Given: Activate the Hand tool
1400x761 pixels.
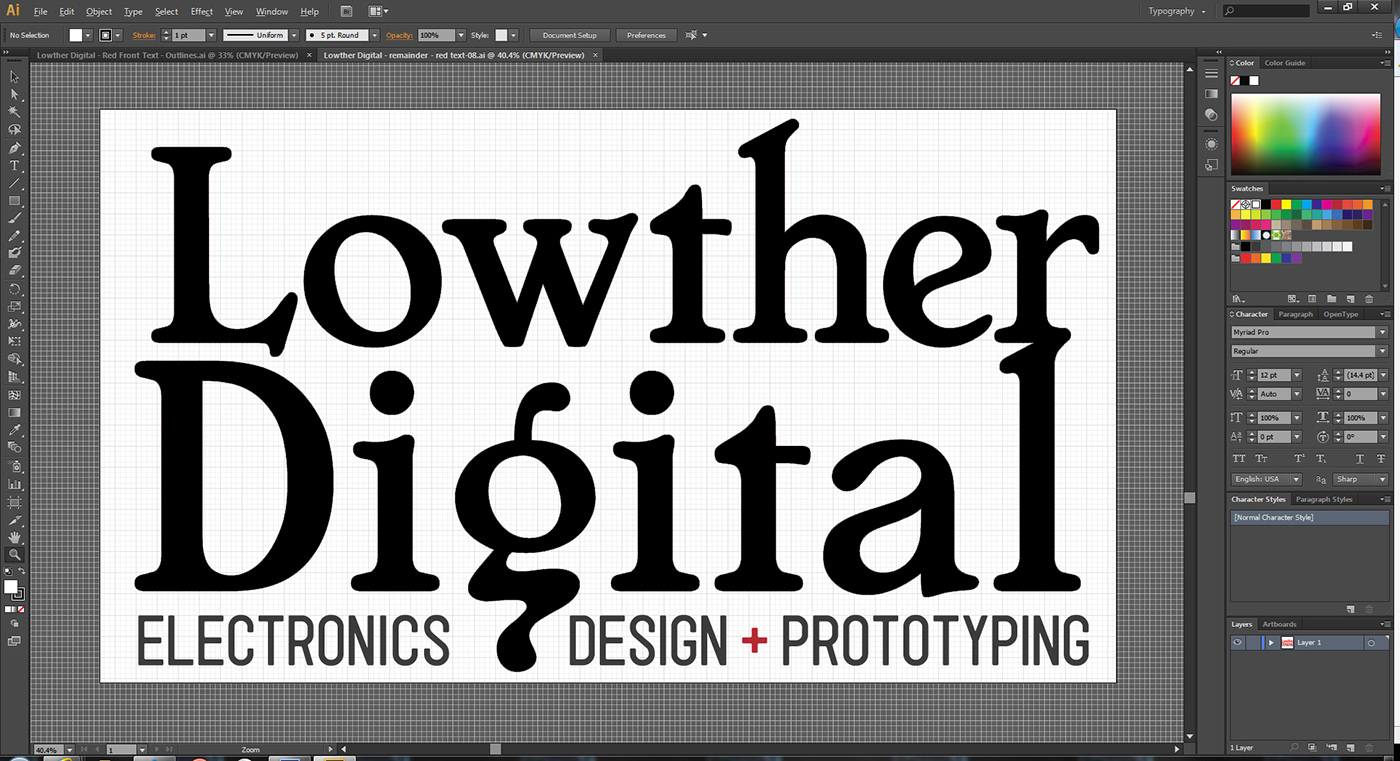Looking at the screenshot, I should click(14, 537).
